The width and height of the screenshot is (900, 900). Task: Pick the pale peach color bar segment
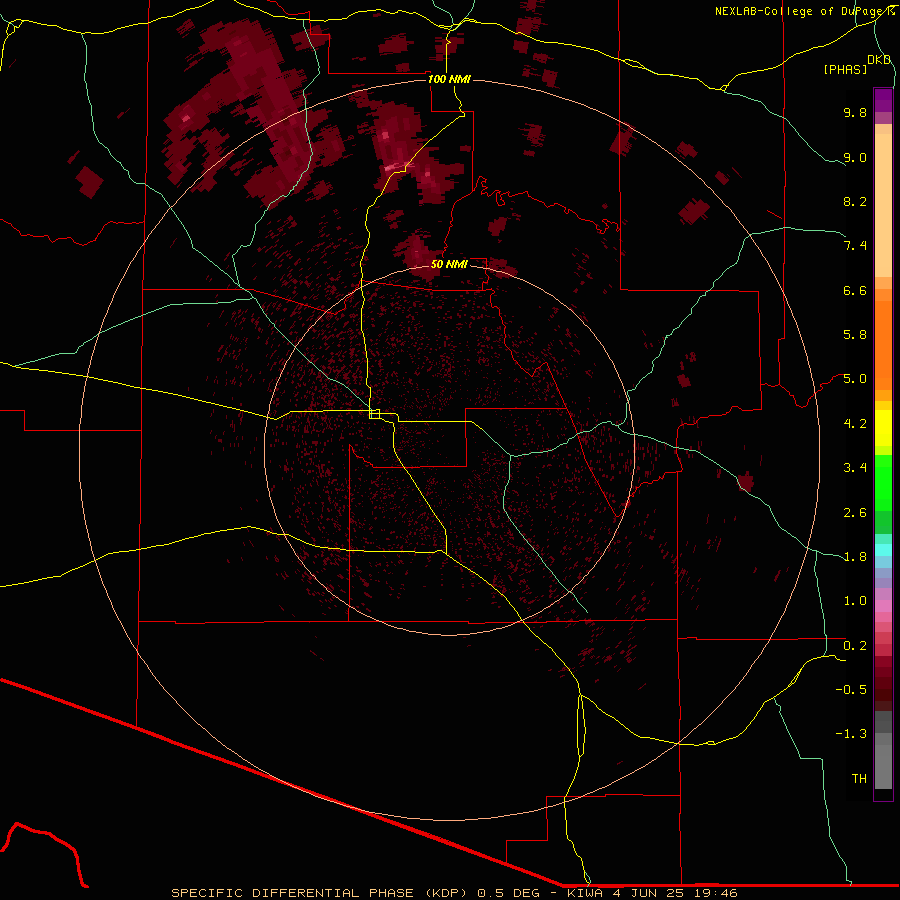point(883,205)
